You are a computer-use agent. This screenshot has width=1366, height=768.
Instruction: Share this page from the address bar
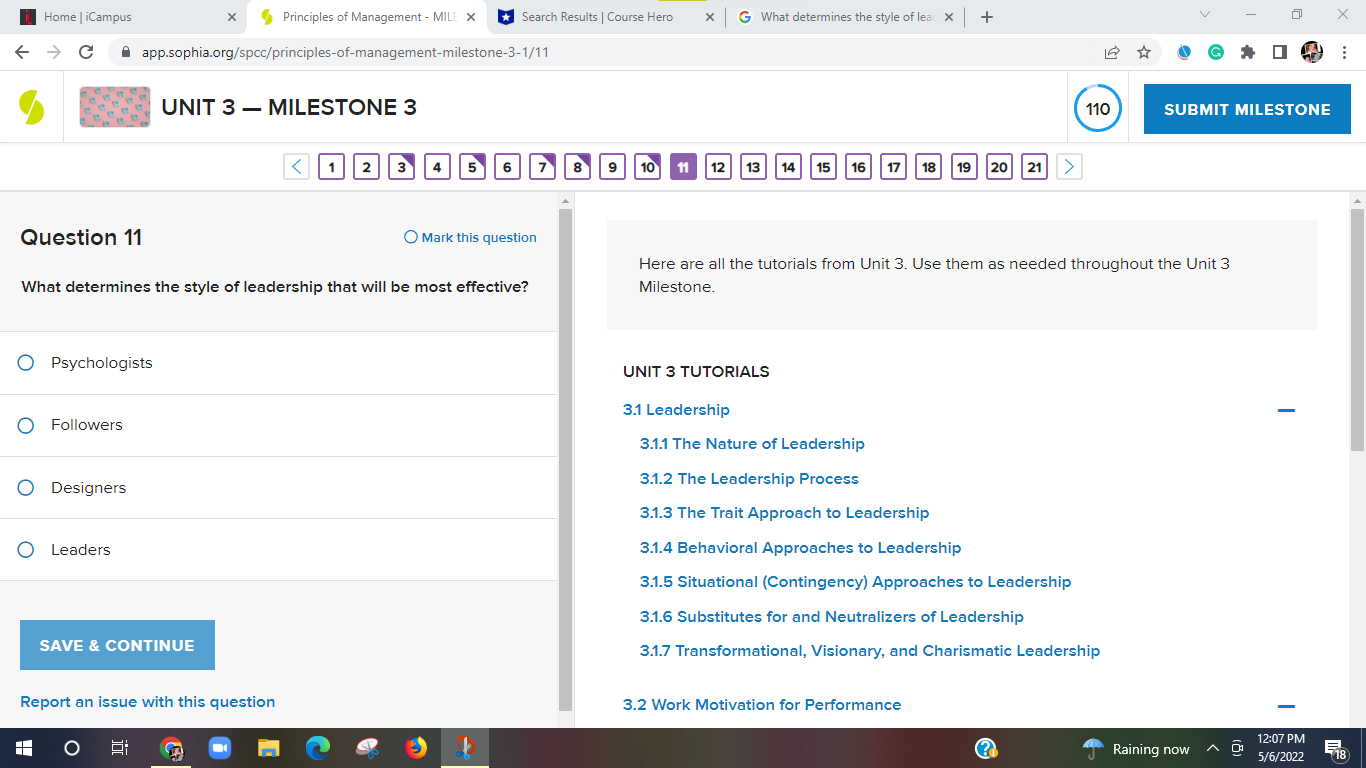tap(1112, 52)
